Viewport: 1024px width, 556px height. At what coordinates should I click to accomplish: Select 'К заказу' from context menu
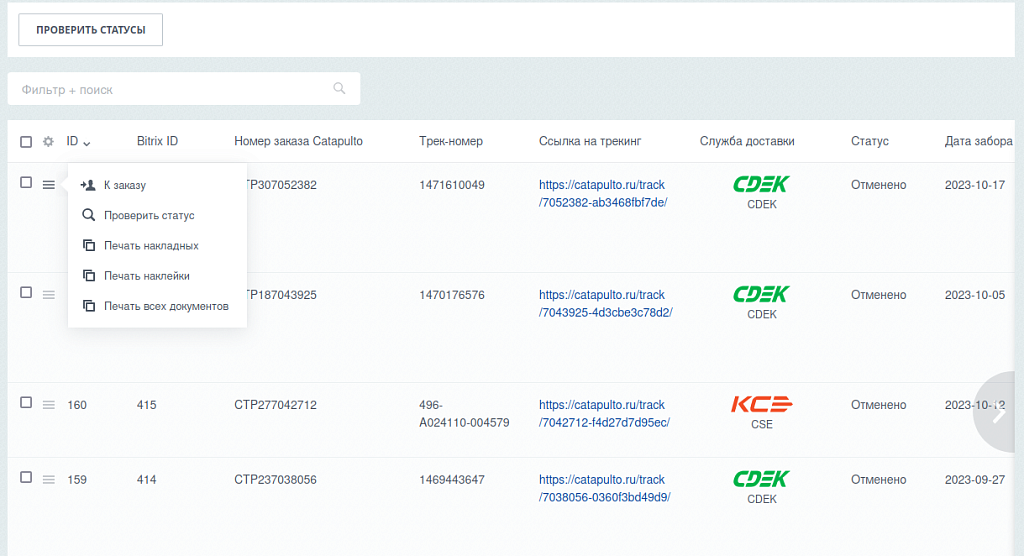click(x=125, y=185)
